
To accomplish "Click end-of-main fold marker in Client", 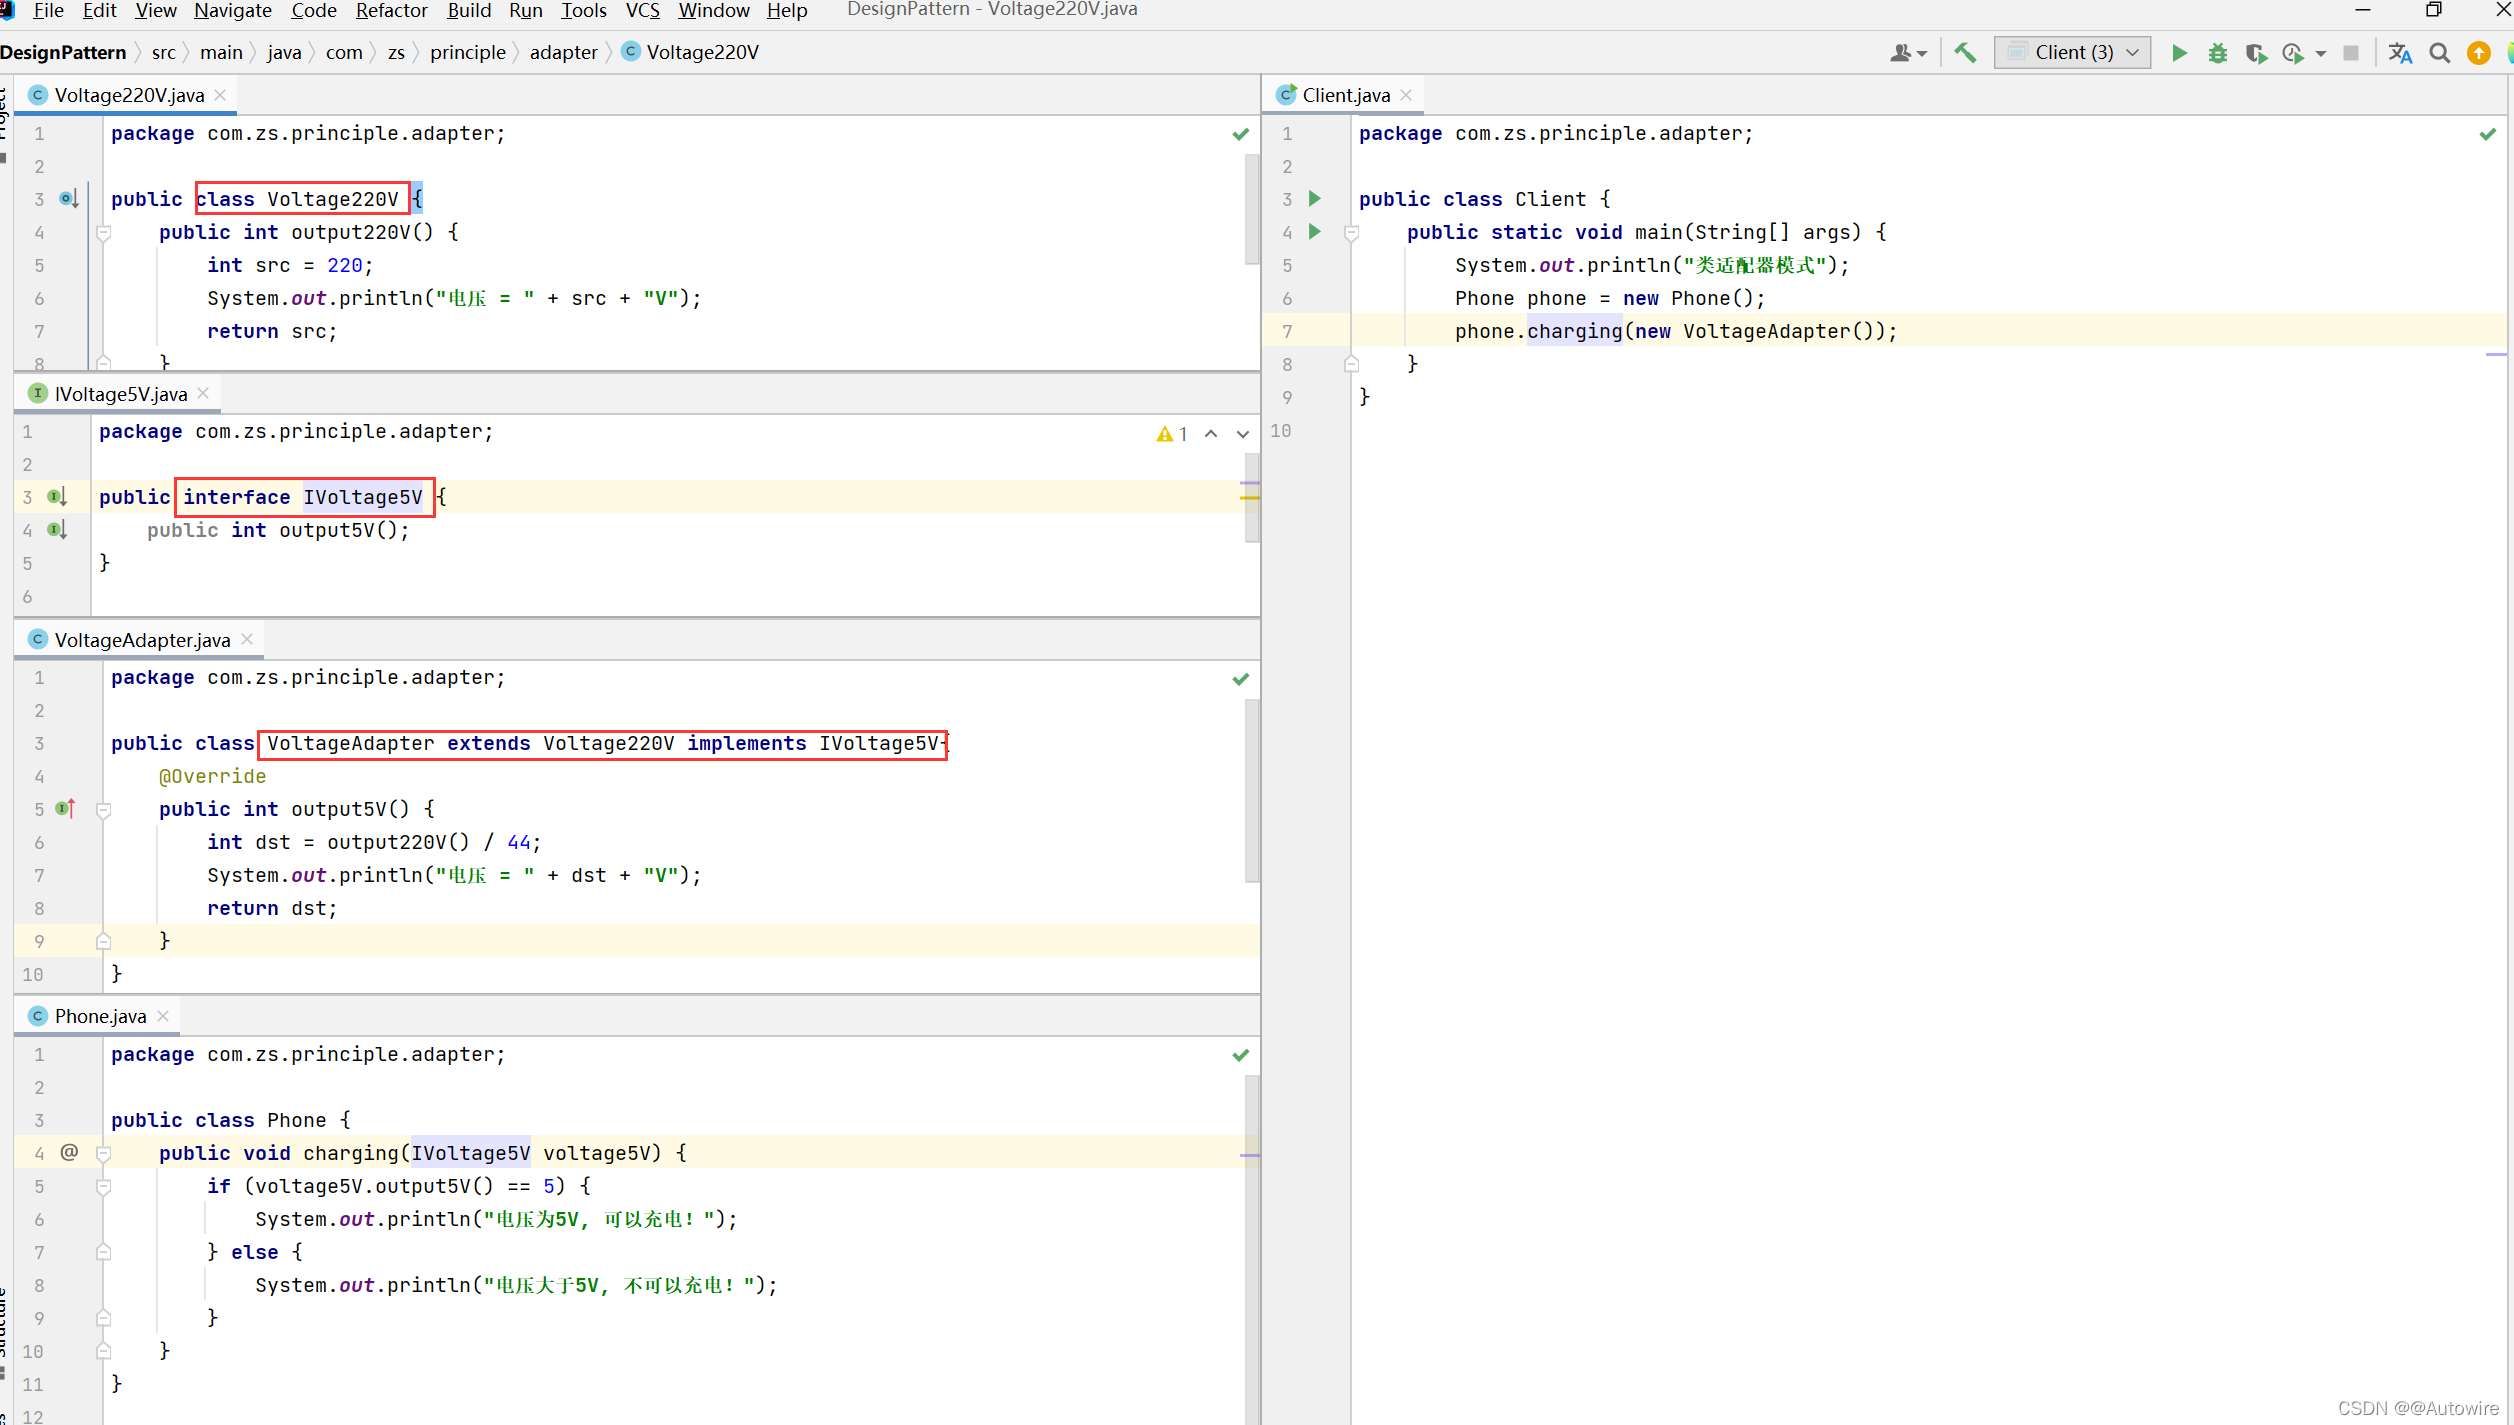I will coord(1352,364).
